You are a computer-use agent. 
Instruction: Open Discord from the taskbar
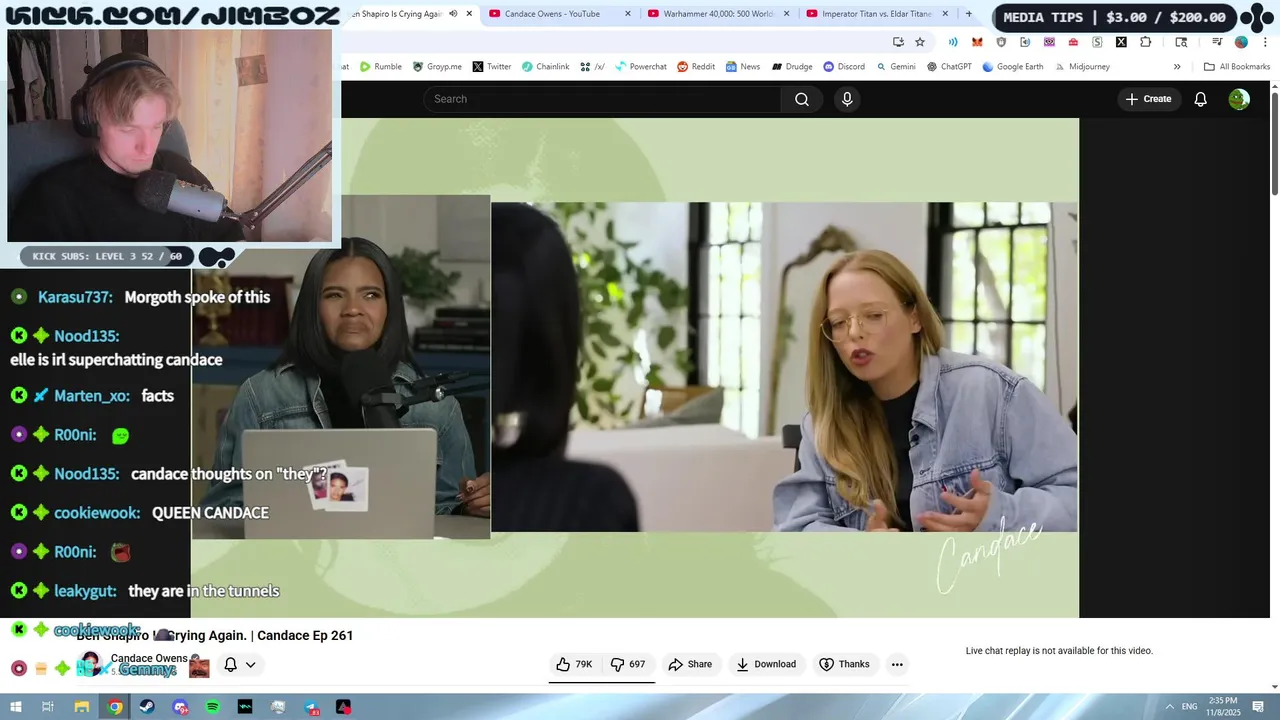[180, 707]
